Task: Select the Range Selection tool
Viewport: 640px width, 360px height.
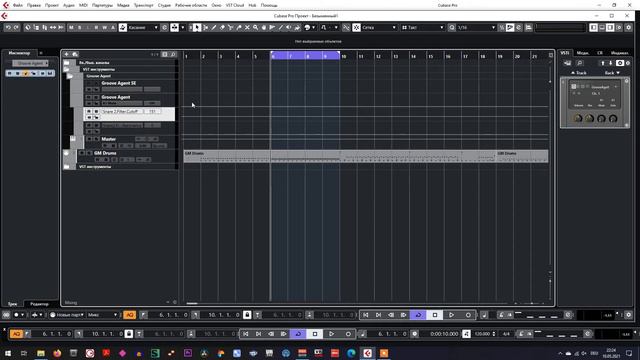Action: click(205, 27)
